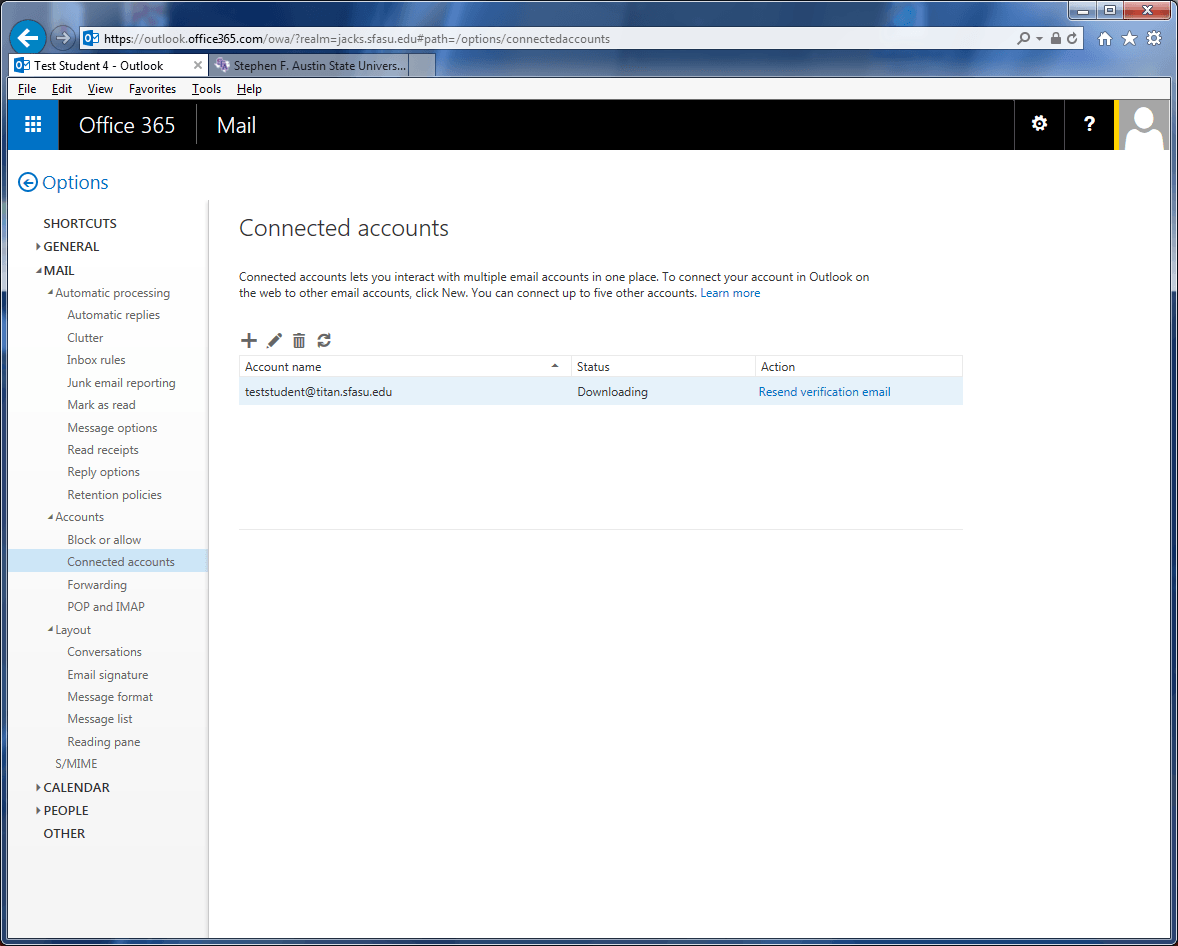Expand the GENERAL section

coord(38,247)
